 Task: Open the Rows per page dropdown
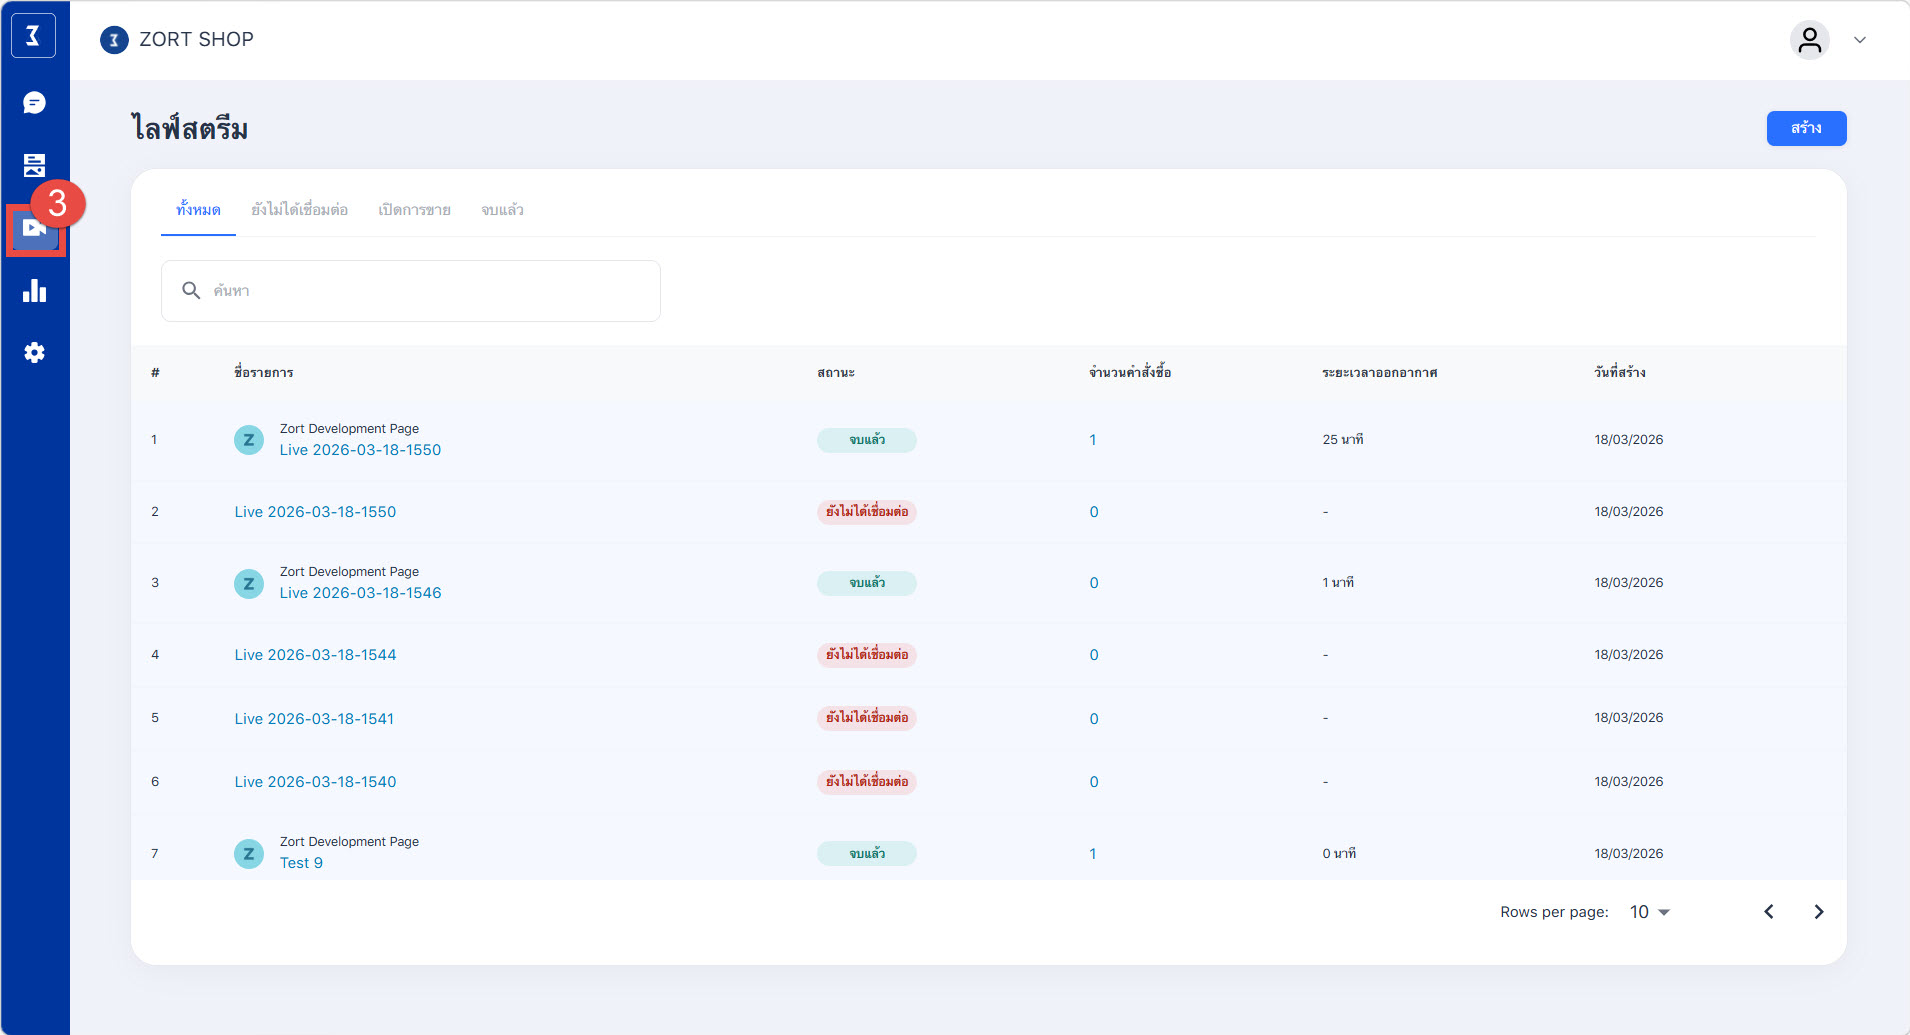[x=1650, y=912]
